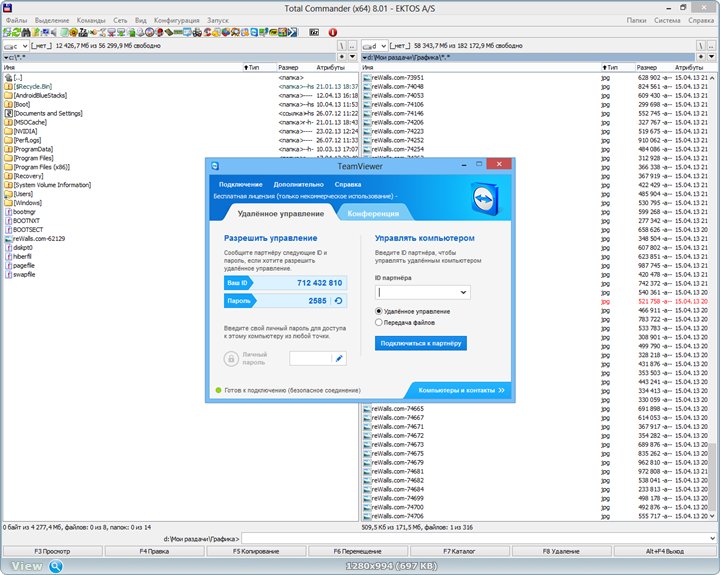
Task: Expand Компьютеры и контакты panel
Action: click(461, 390)
